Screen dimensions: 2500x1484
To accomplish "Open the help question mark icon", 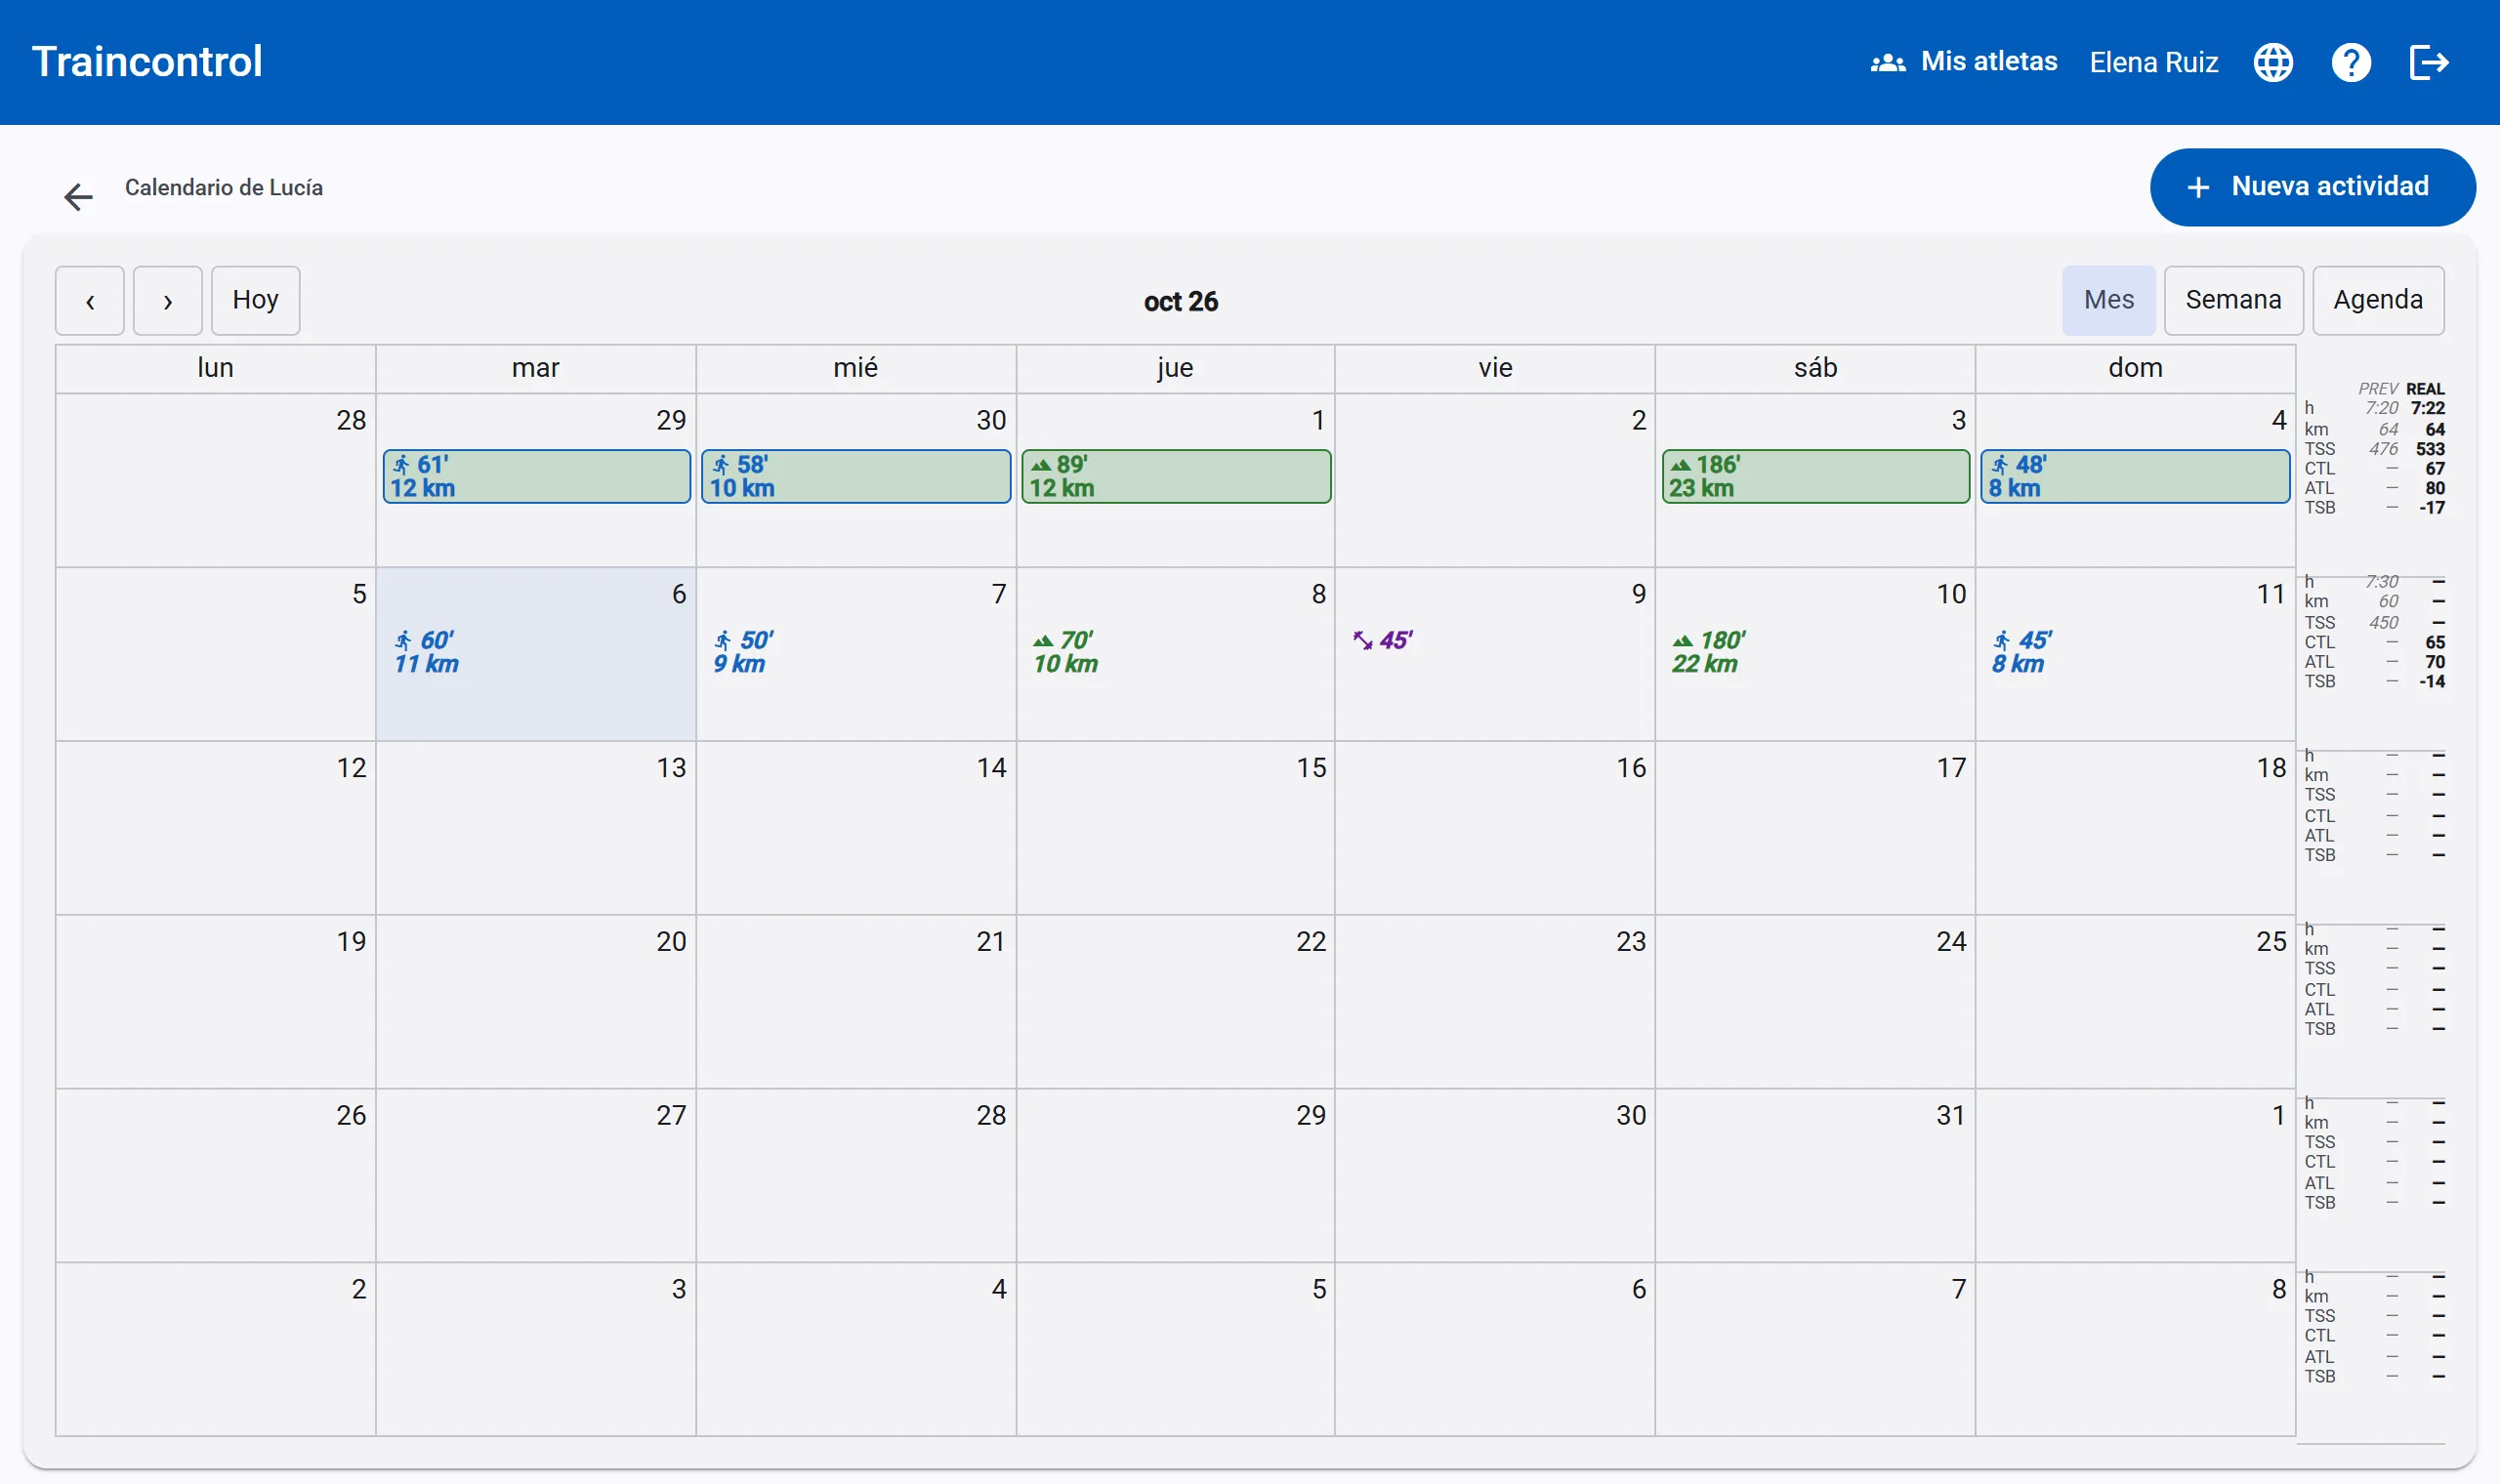I will tap(2351, 62).
